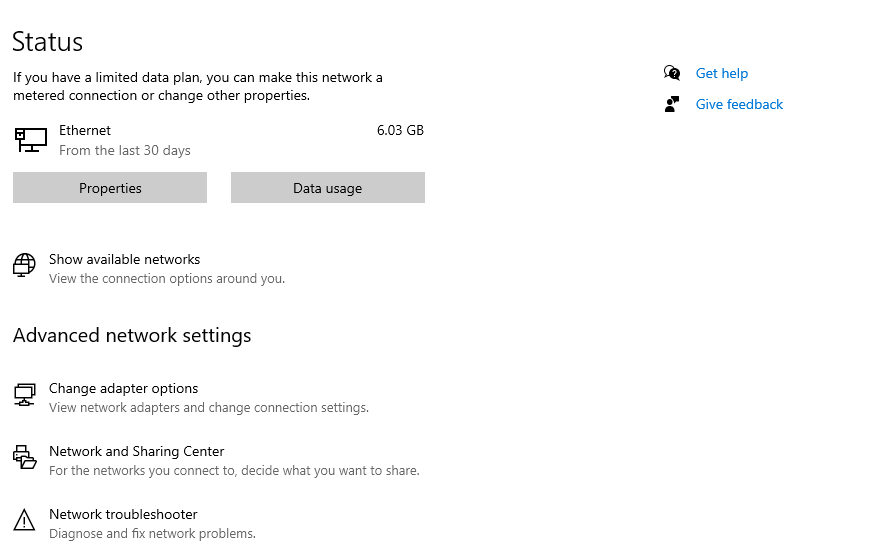
Task: Click the globe icon for available networks
Action: 25,265
